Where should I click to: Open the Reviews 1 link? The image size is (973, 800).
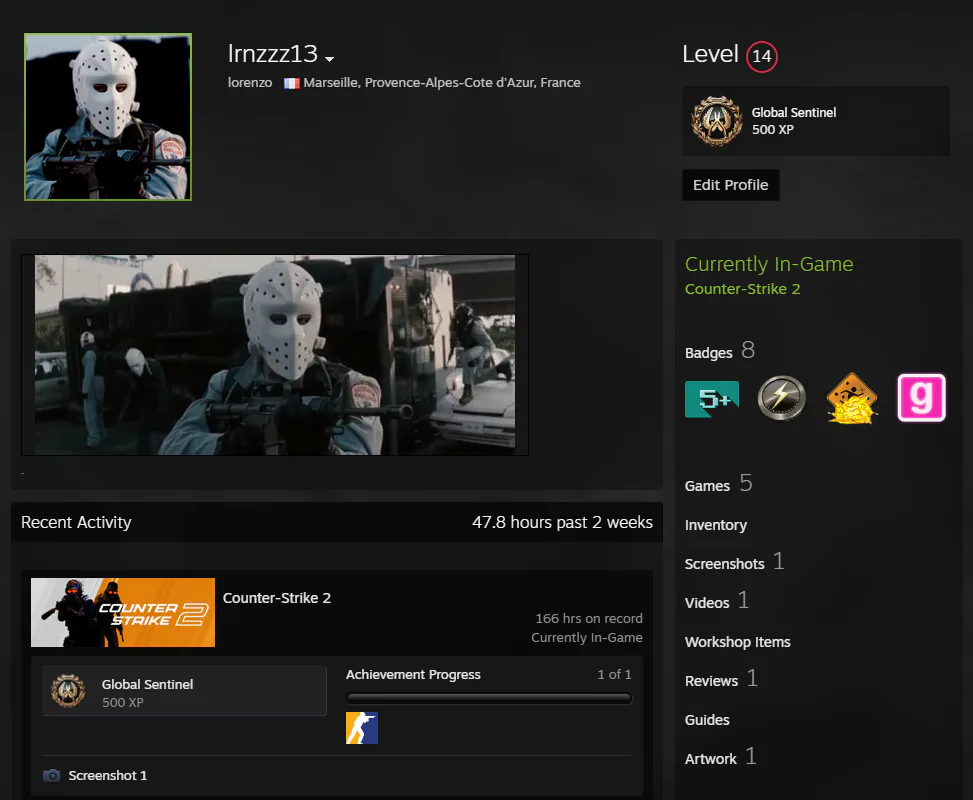click(721, 680)
